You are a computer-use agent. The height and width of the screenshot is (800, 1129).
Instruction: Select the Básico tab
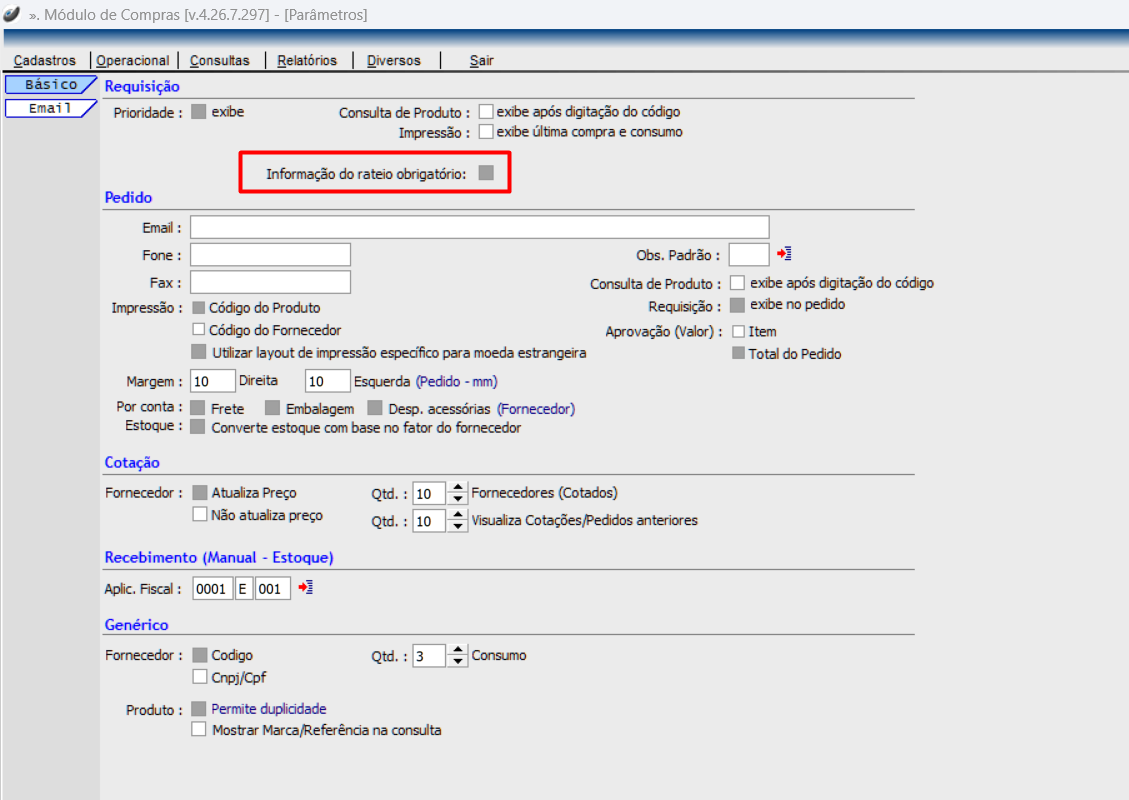(x=49, y=85)
